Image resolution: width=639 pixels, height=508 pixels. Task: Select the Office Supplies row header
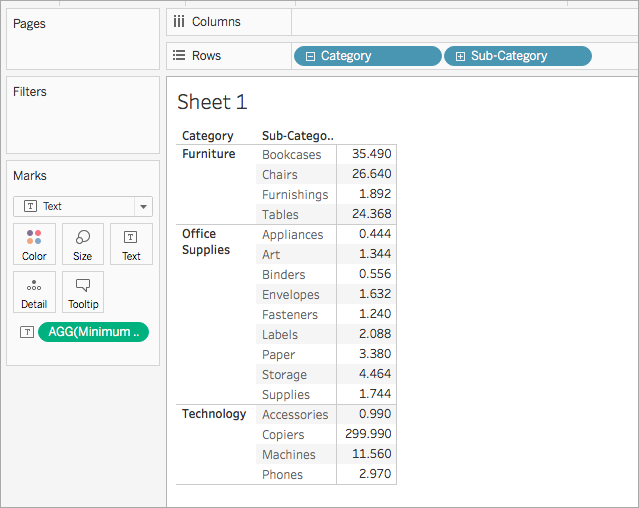coord(206,242)
